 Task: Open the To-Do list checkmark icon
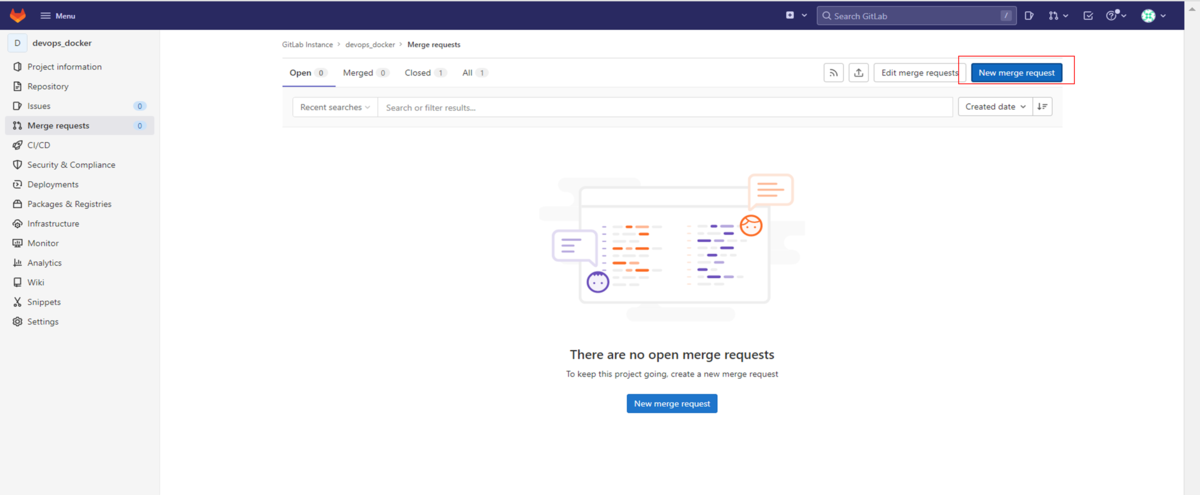[x=1088, y=16]
